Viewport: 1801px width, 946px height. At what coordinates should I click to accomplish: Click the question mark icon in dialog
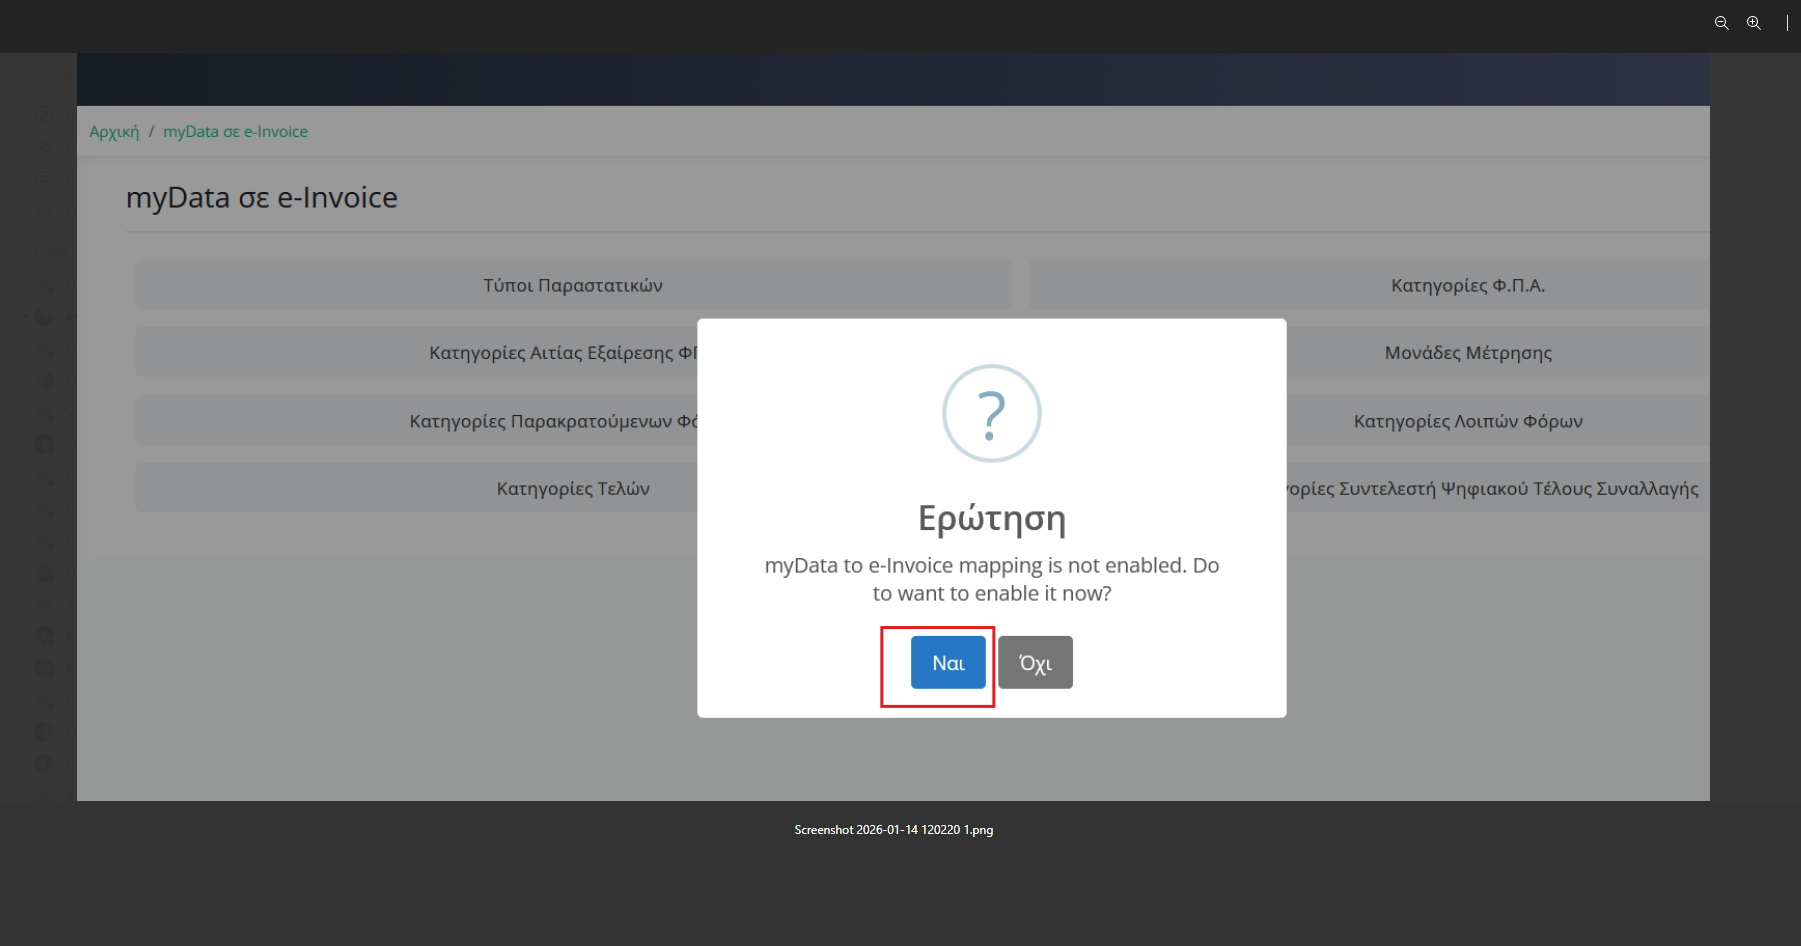click(x=991, y=413)
